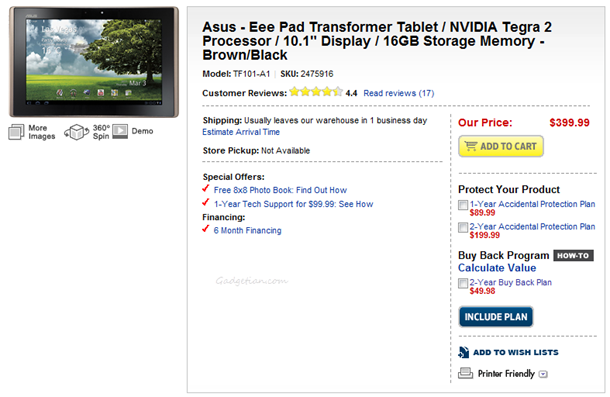Open 1-Year Tech Support See How link
Screen dimensions: 610x397
[x=293, y=204]
